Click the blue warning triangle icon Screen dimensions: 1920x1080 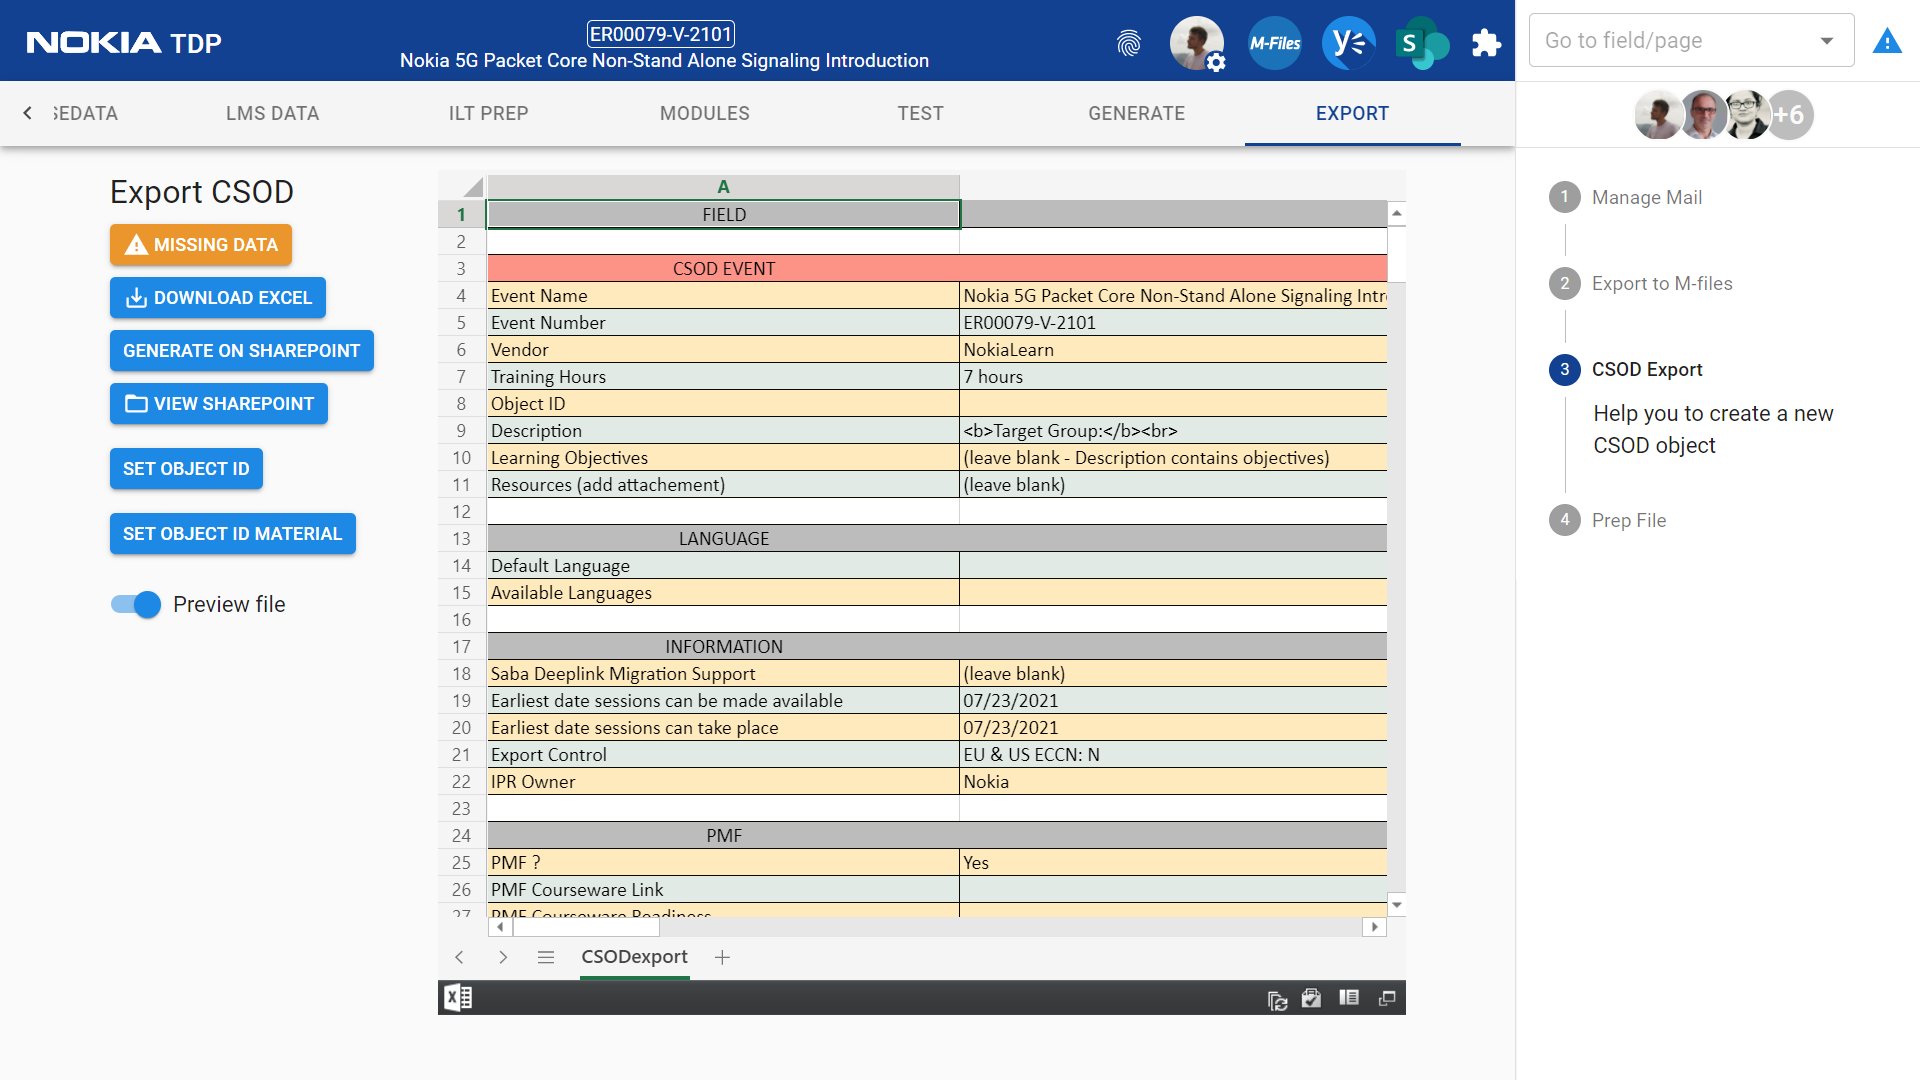[1886, 42]
